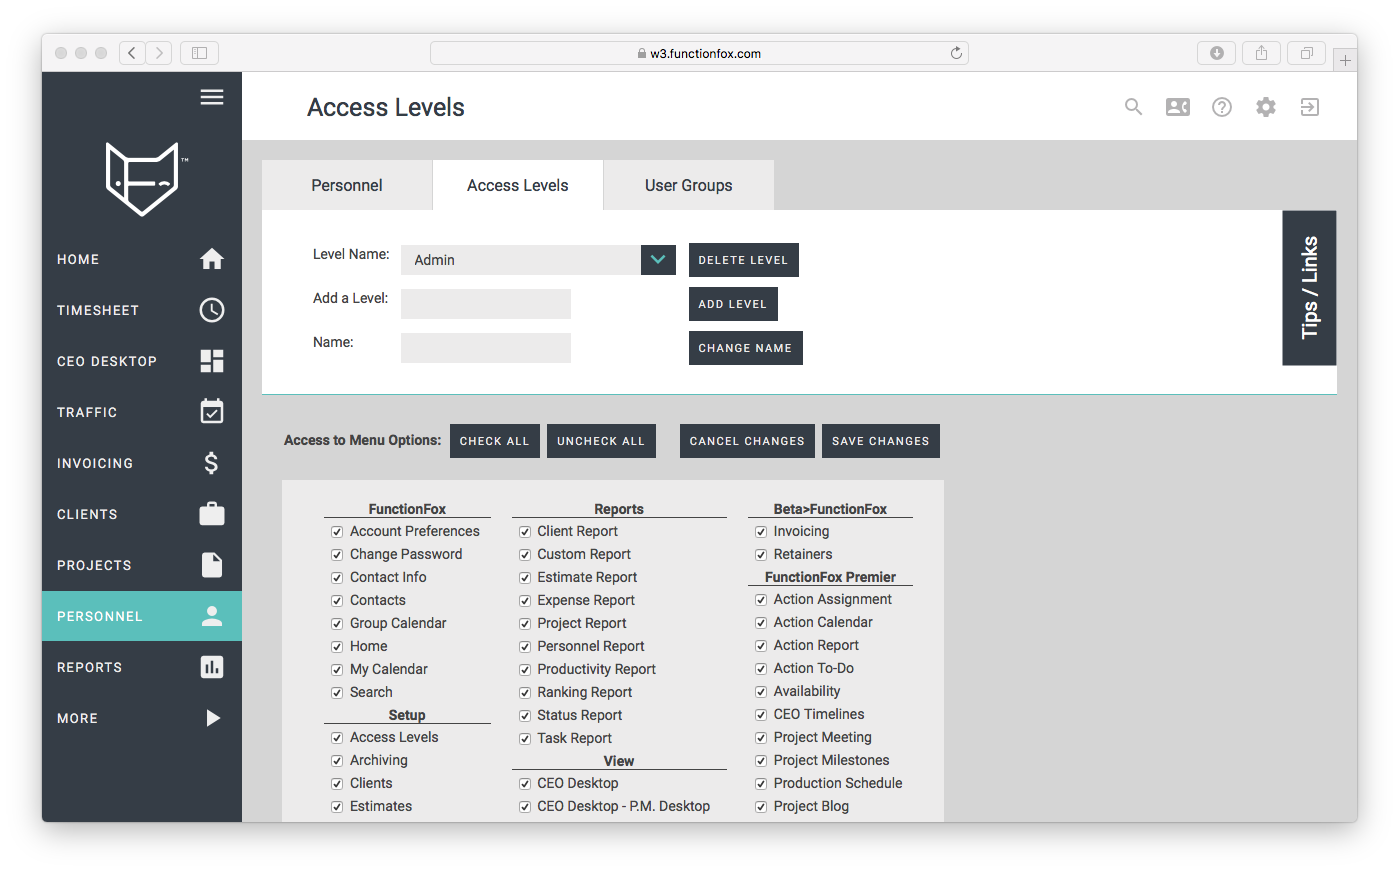Open the contact card icon in the header
Screen dimensions: 1399x872
coord(1178,107)
